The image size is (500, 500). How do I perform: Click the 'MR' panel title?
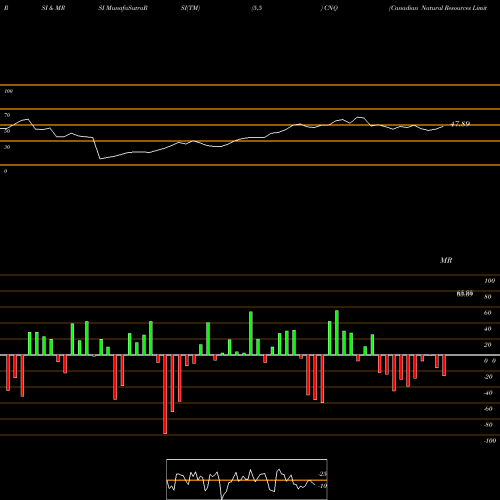[x=446, y=260]
